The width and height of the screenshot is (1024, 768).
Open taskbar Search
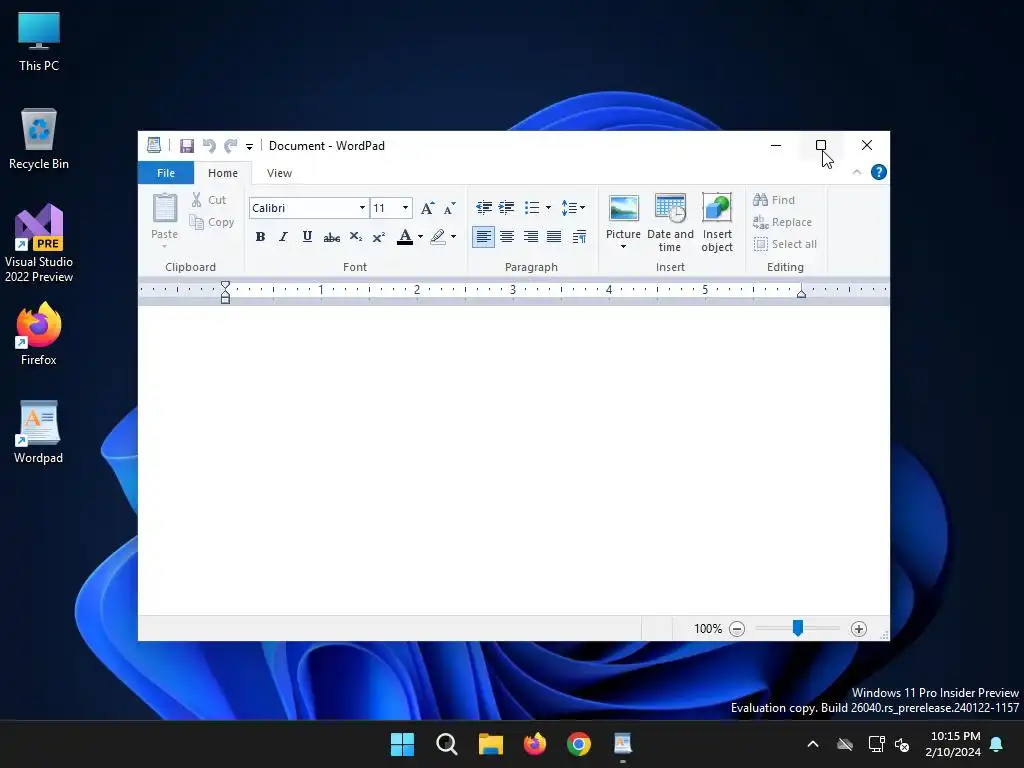coord(447,744)
